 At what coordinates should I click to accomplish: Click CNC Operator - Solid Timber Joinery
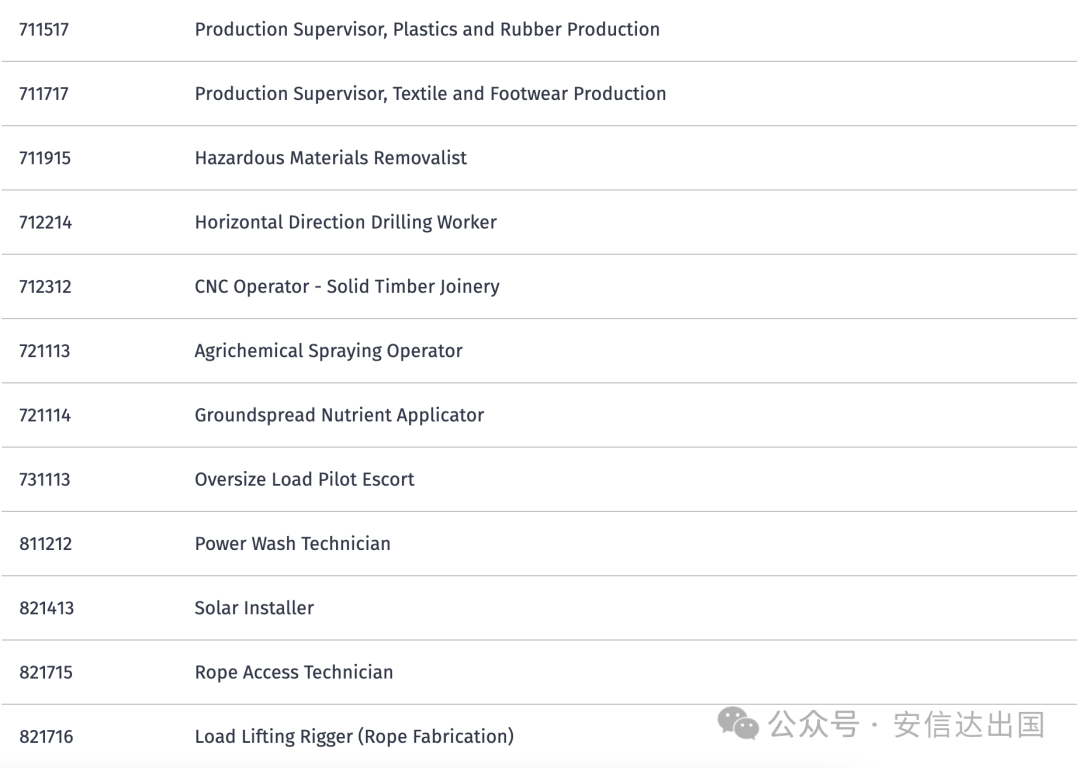coord(347,287)
